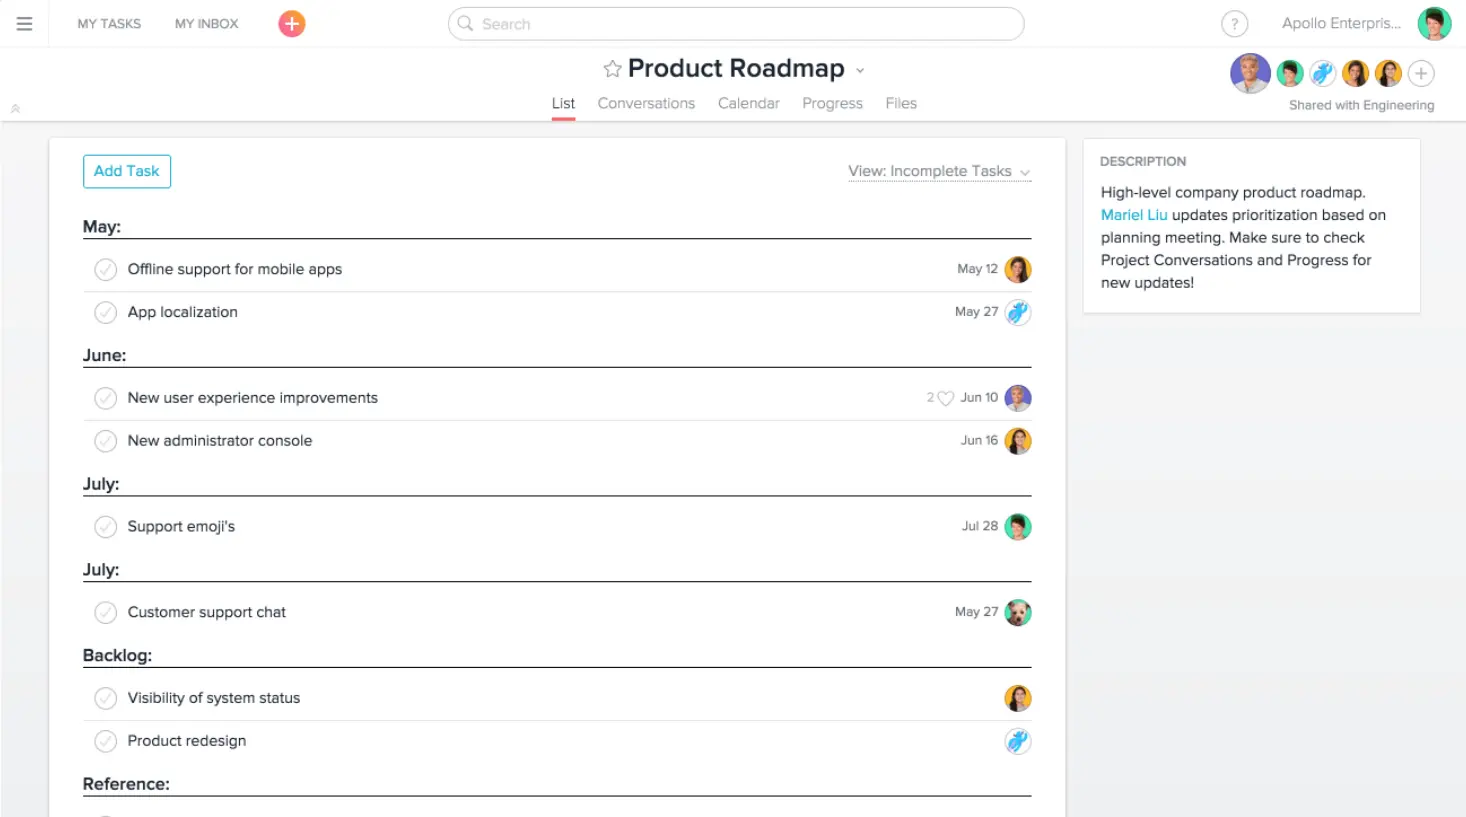Viewport: 1466px width, 817px height.
Task: Open Mariel Liu's profile link
Action: 1133,214
